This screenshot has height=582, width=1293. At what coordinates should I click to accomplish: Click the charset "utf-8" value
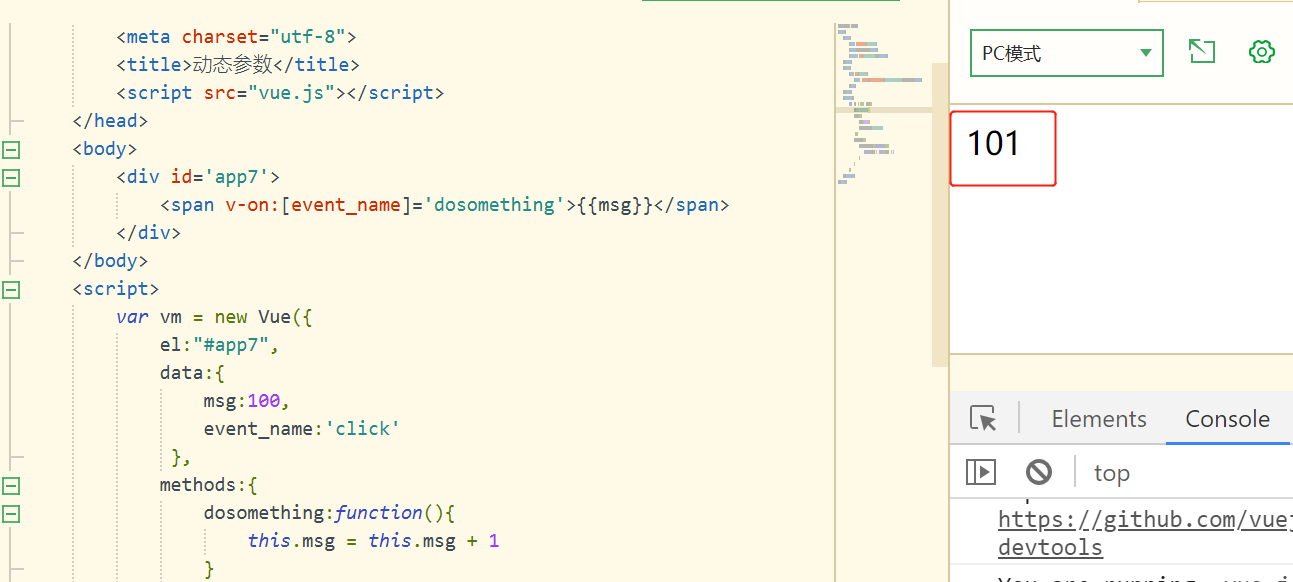pyautogui.click(x=308, y=37)
